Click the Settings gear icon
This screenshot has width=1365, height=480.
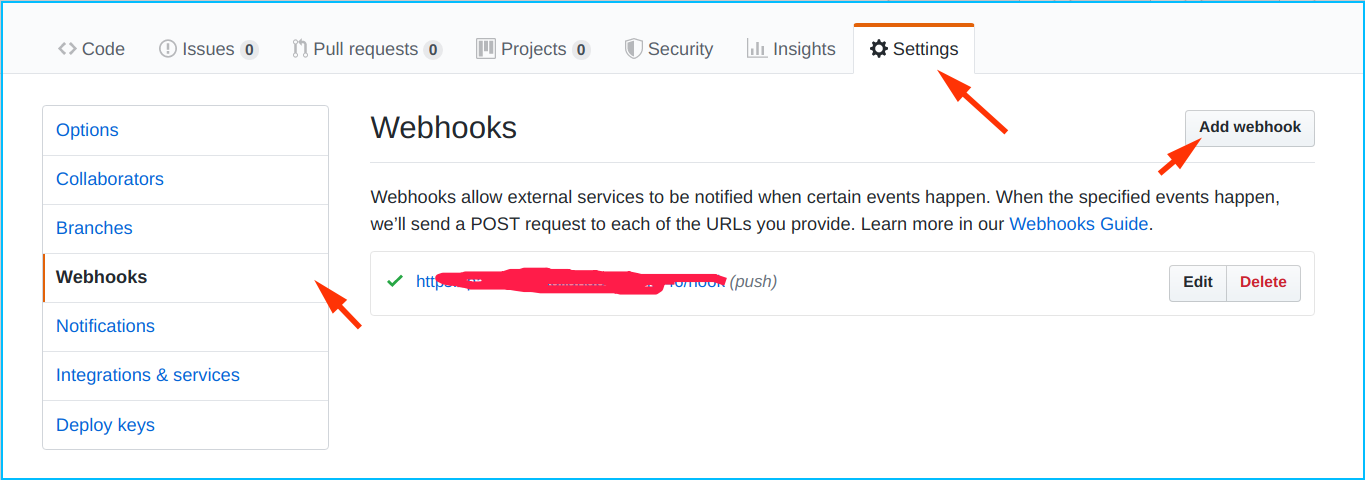pyautogui.click(x=879, y=49)
